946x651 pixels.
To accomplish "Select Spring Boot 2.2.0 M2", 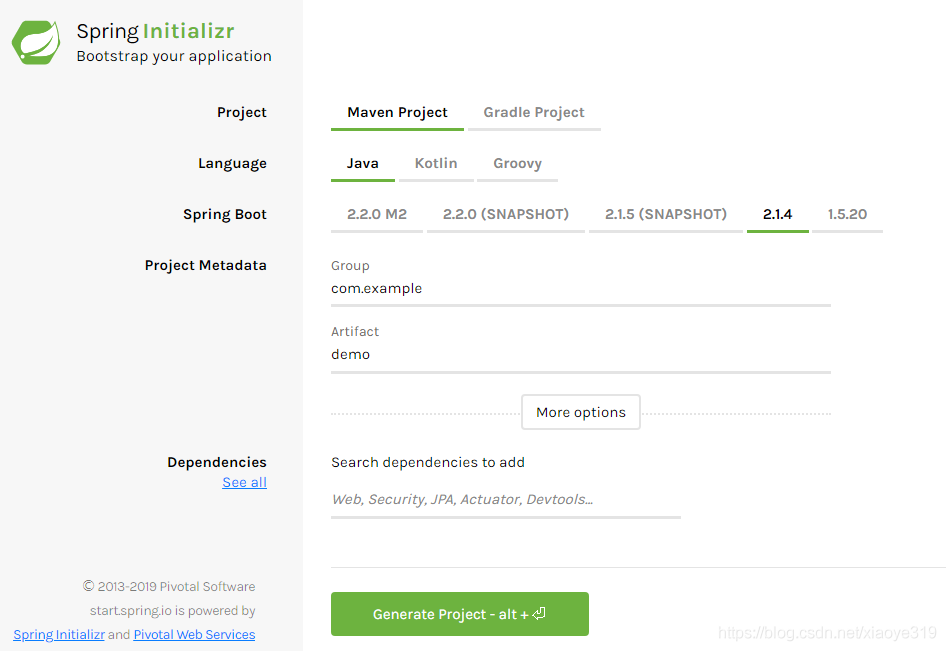I will click(x=377, y=215).
